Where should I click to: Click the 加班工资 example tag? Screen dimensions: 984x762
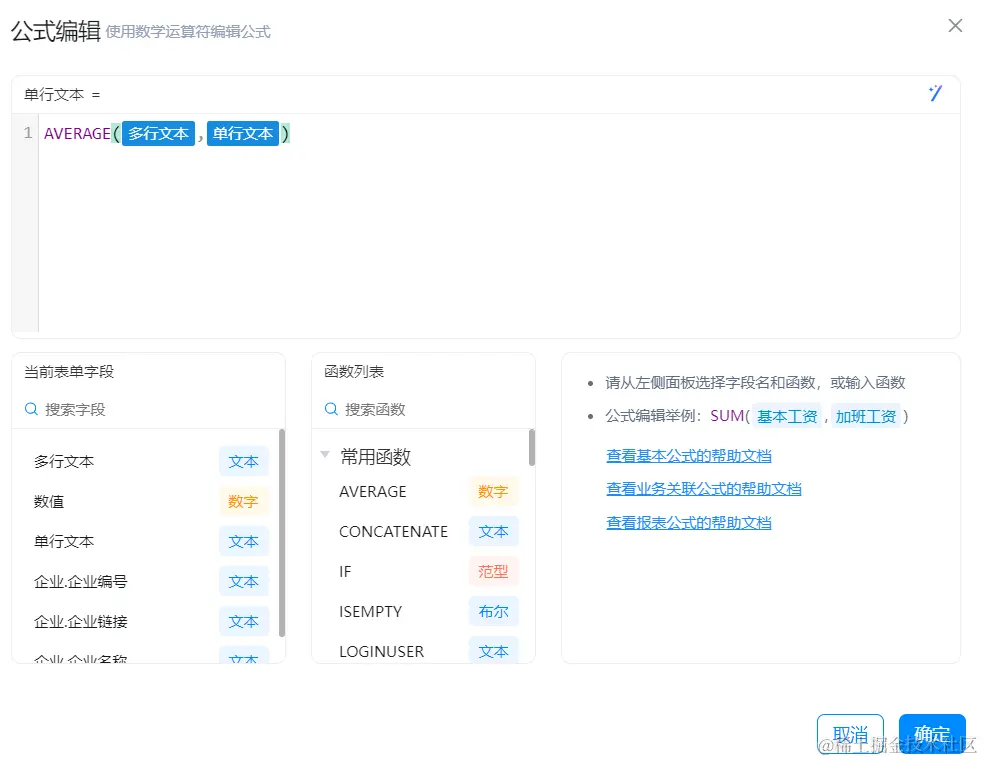coord(866,416)
